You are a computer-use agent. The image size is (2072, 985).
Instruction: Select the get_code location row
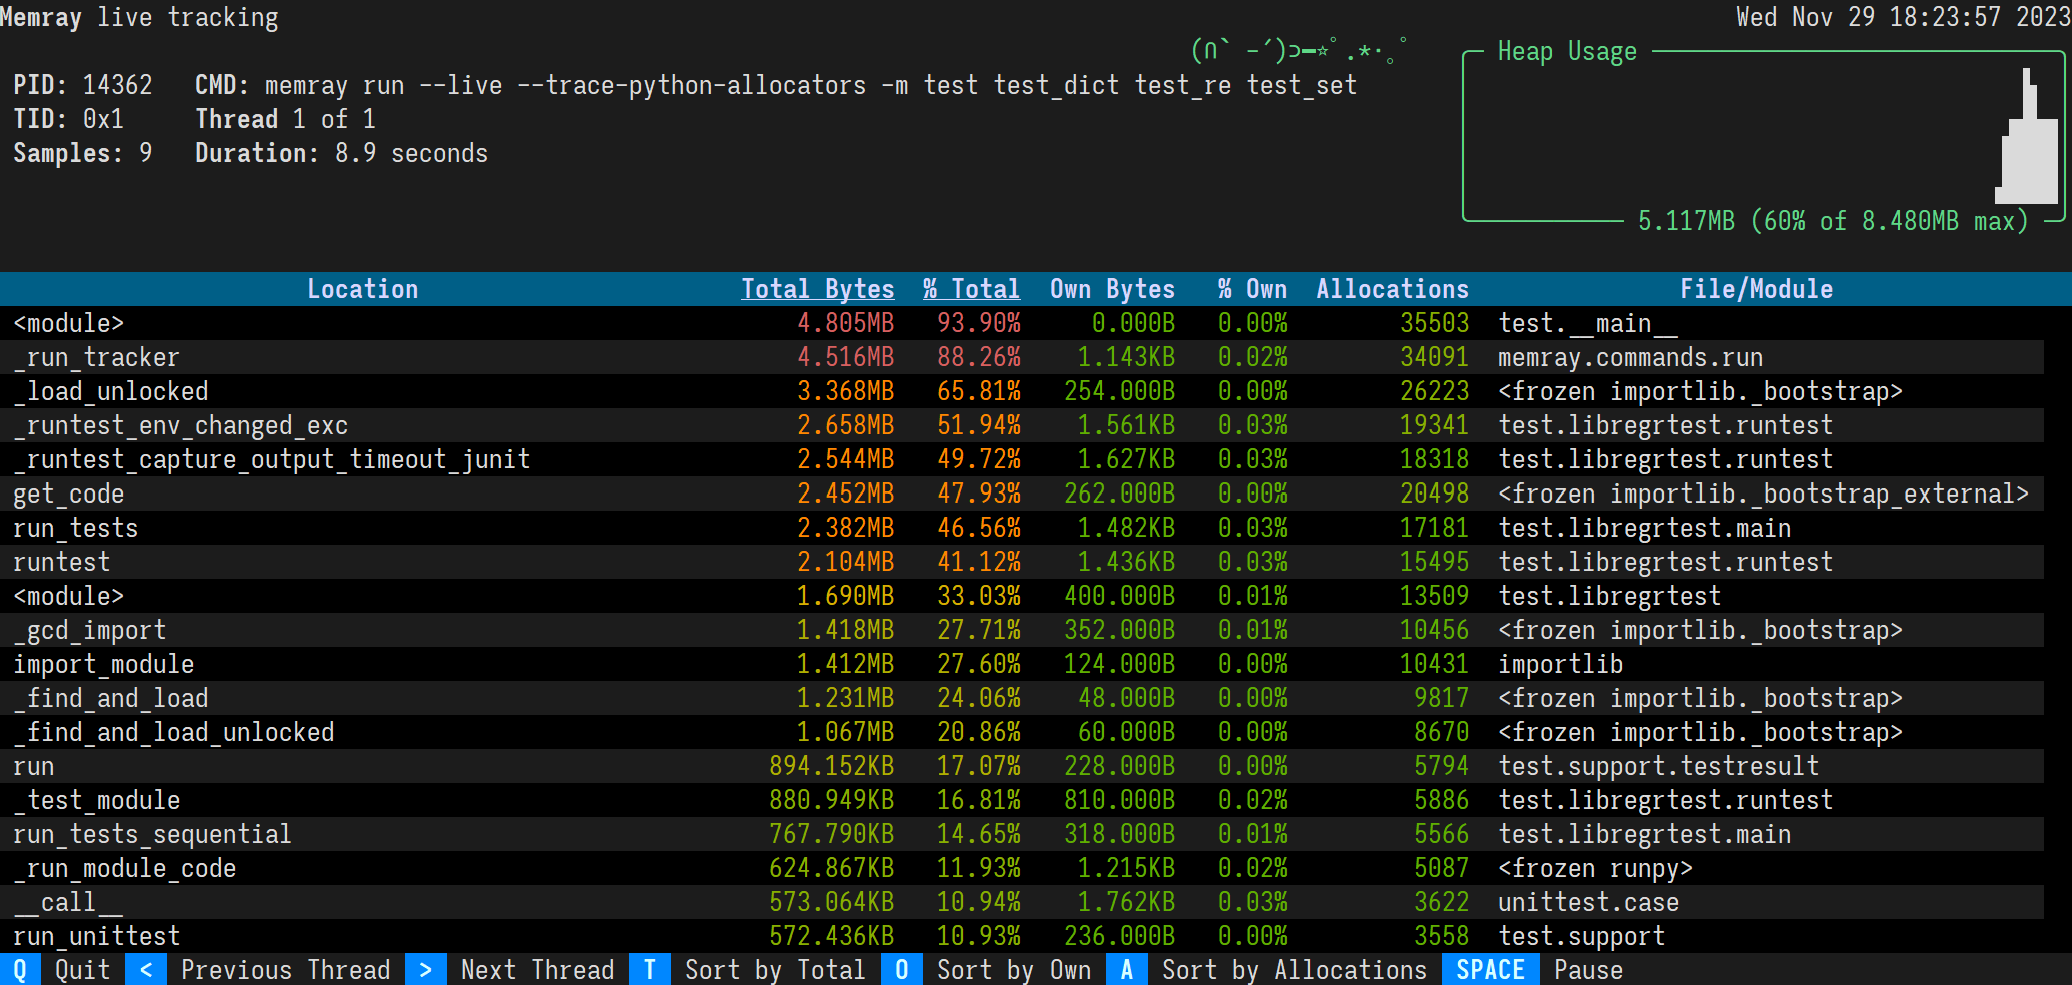(1022, 493)
